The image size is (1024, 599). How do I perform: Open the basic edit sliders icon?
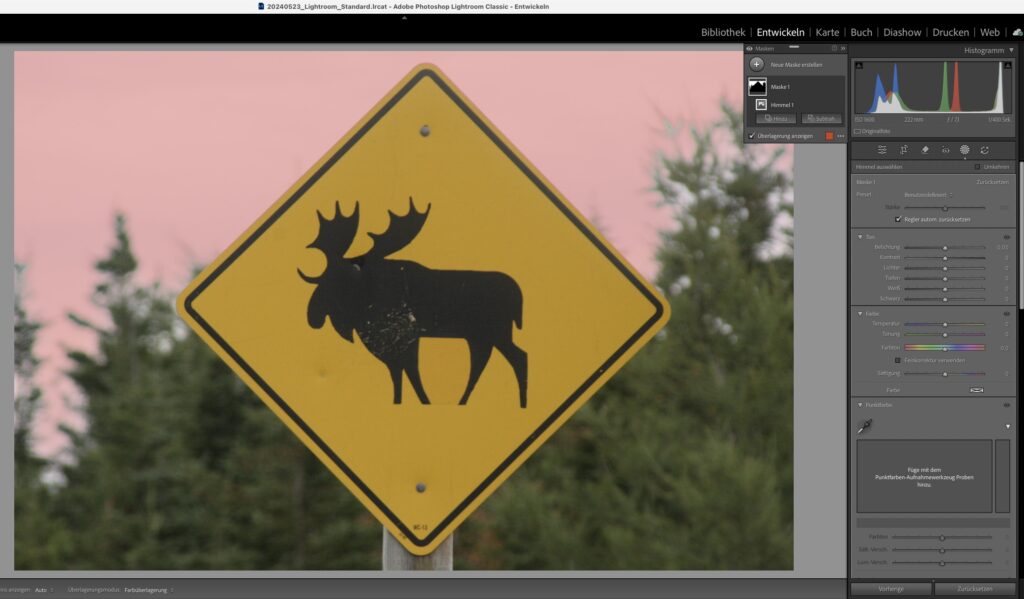pos(882,150)
